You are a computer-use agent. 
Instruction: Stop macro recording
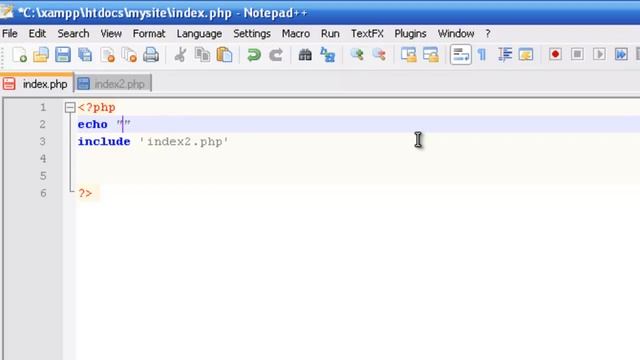(x=577, y=54)
